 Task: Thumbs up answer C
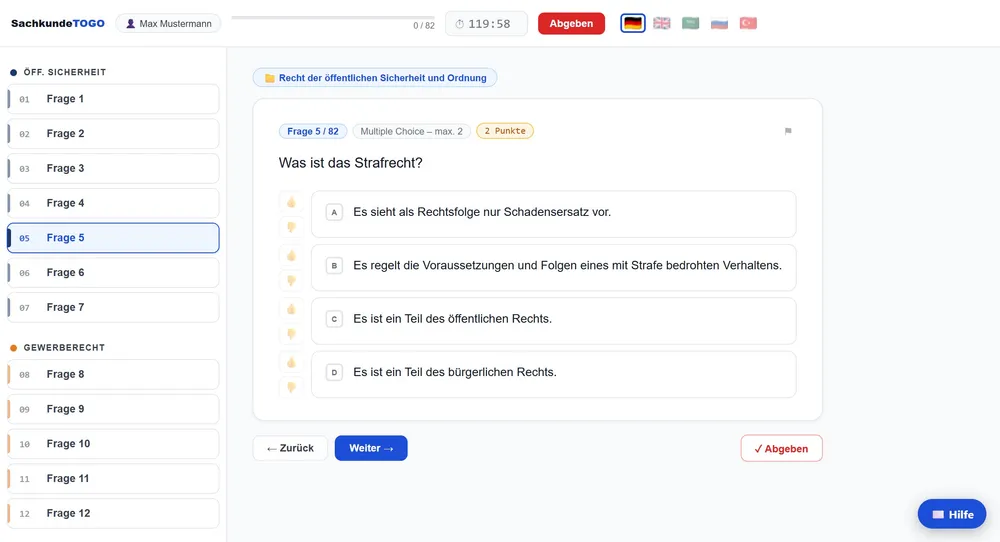[x=291, y=309]
